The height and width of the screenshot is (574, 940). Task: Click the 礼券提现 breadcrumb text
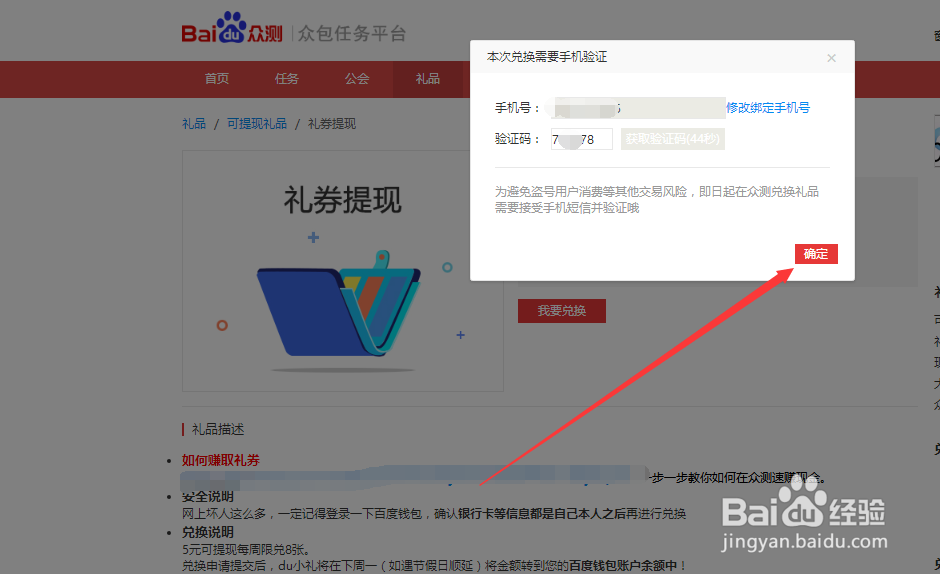click(332, 124)
